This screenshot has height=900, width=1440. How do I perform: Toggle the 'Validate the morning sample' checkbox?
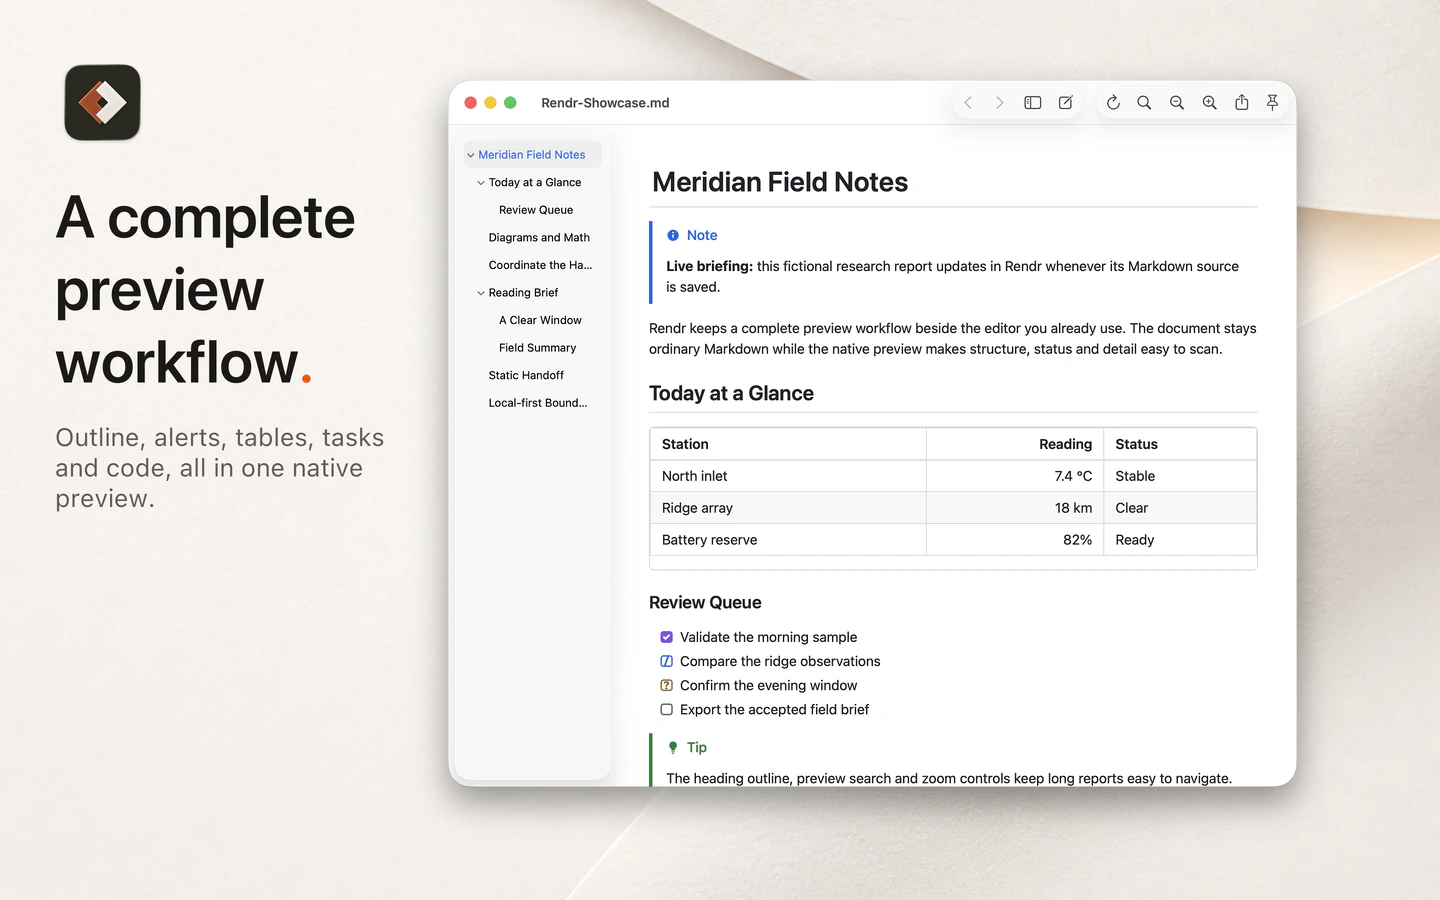(666, 637)
